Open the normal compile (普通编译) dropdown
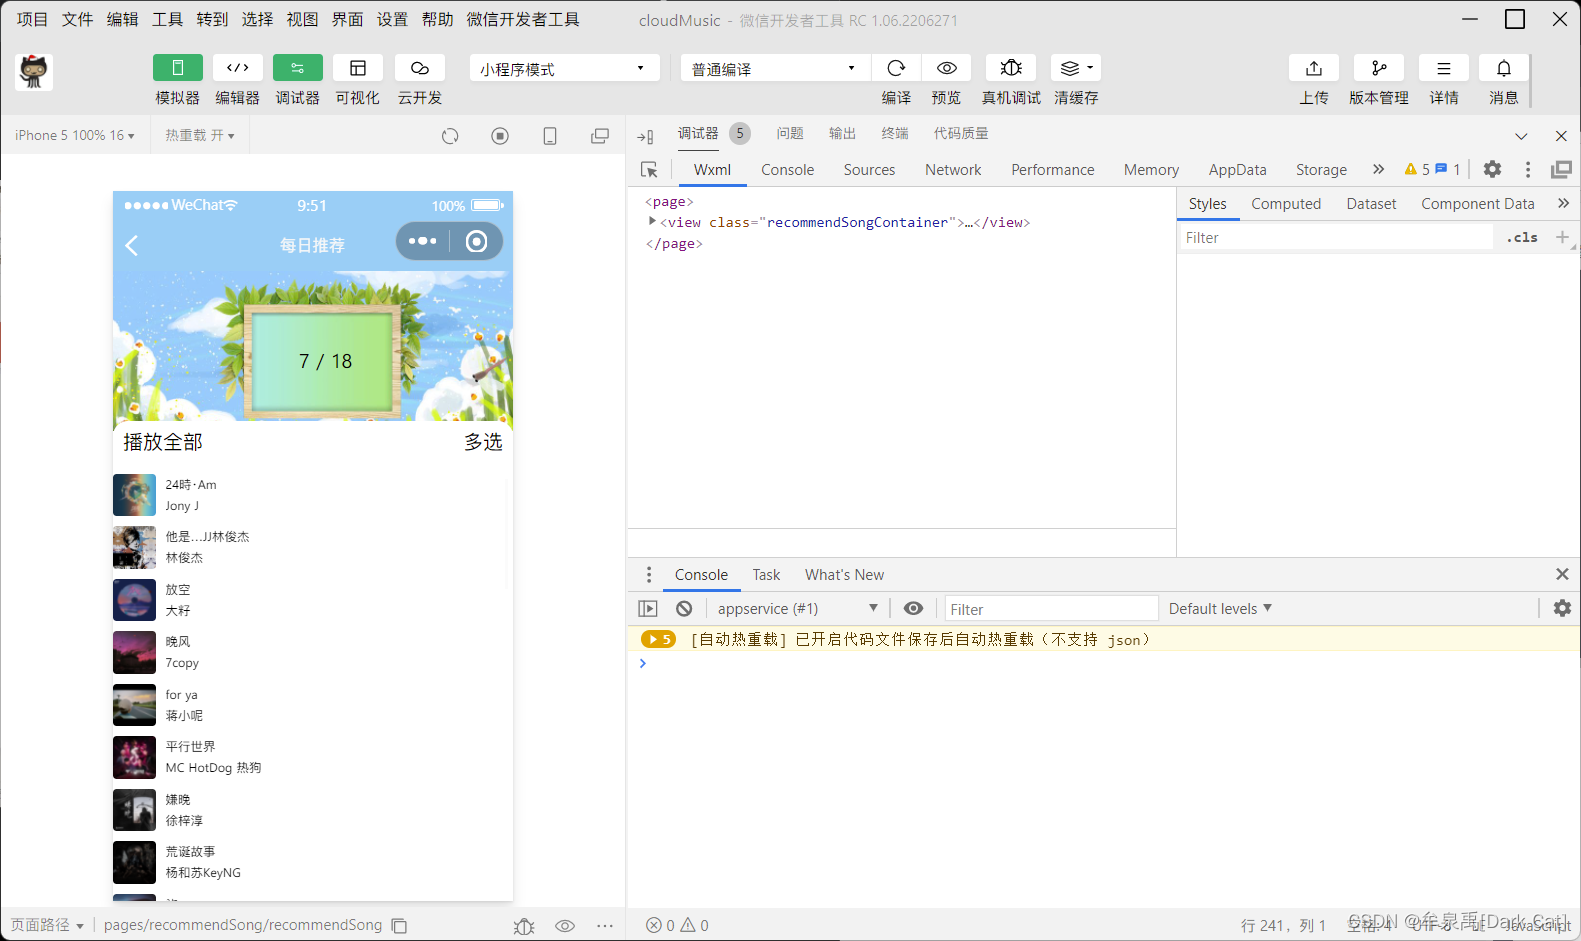1581x941 pixels. click(x=776, y=68)
